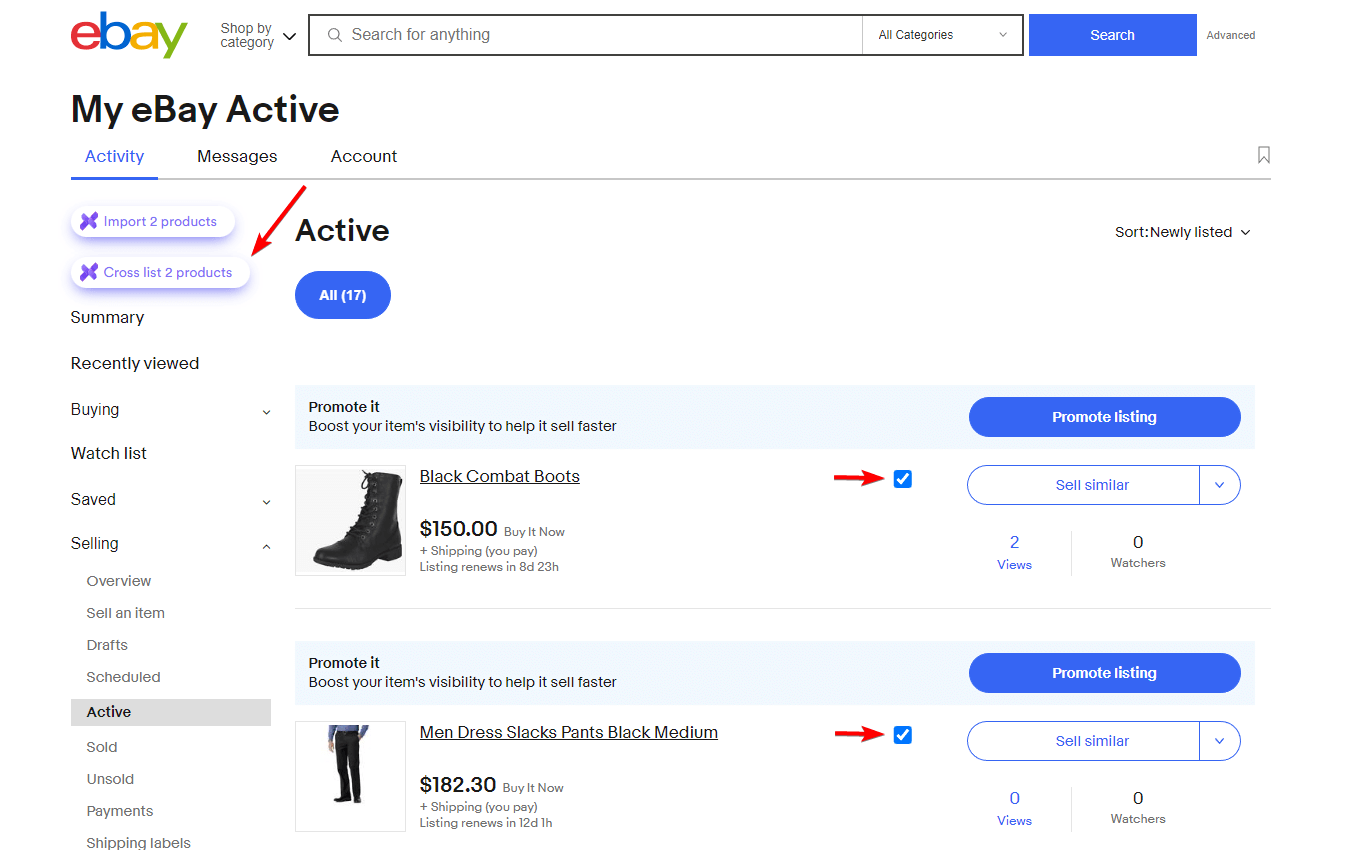Collapse the Selling section
The image size is (1350, 850).
(x=265, y=546)
